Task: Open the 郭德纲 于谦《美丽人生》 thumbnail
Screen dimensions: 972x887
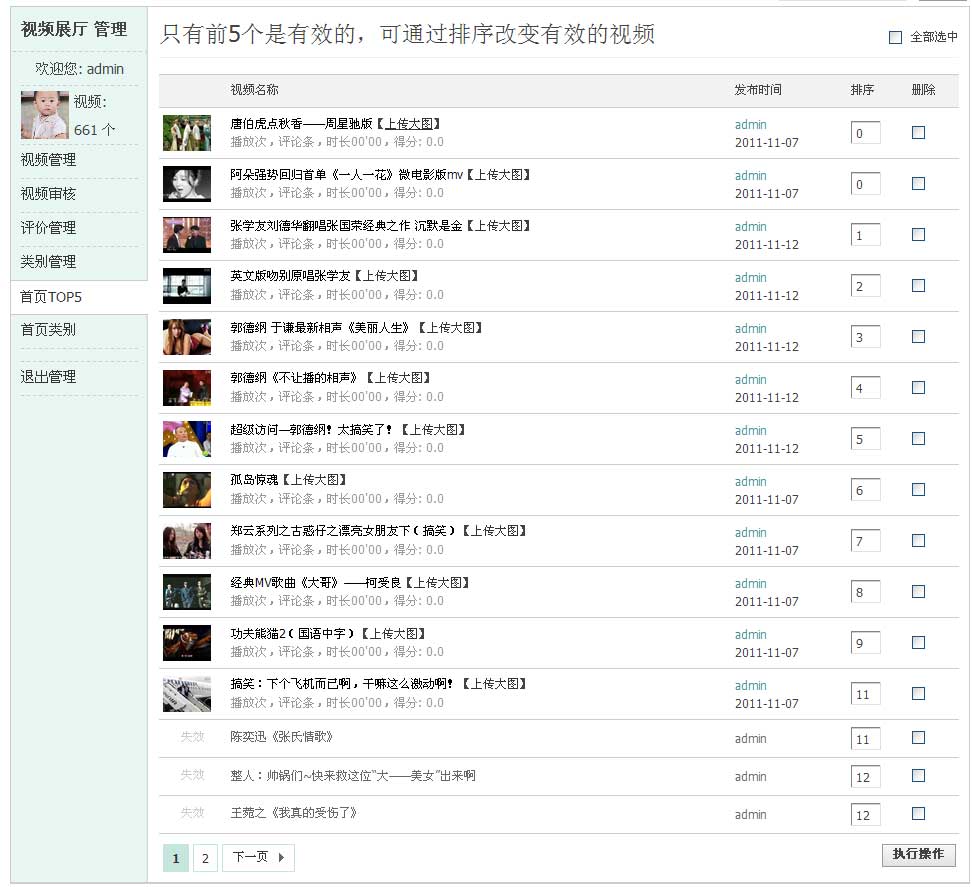Action: pos(187,337)
